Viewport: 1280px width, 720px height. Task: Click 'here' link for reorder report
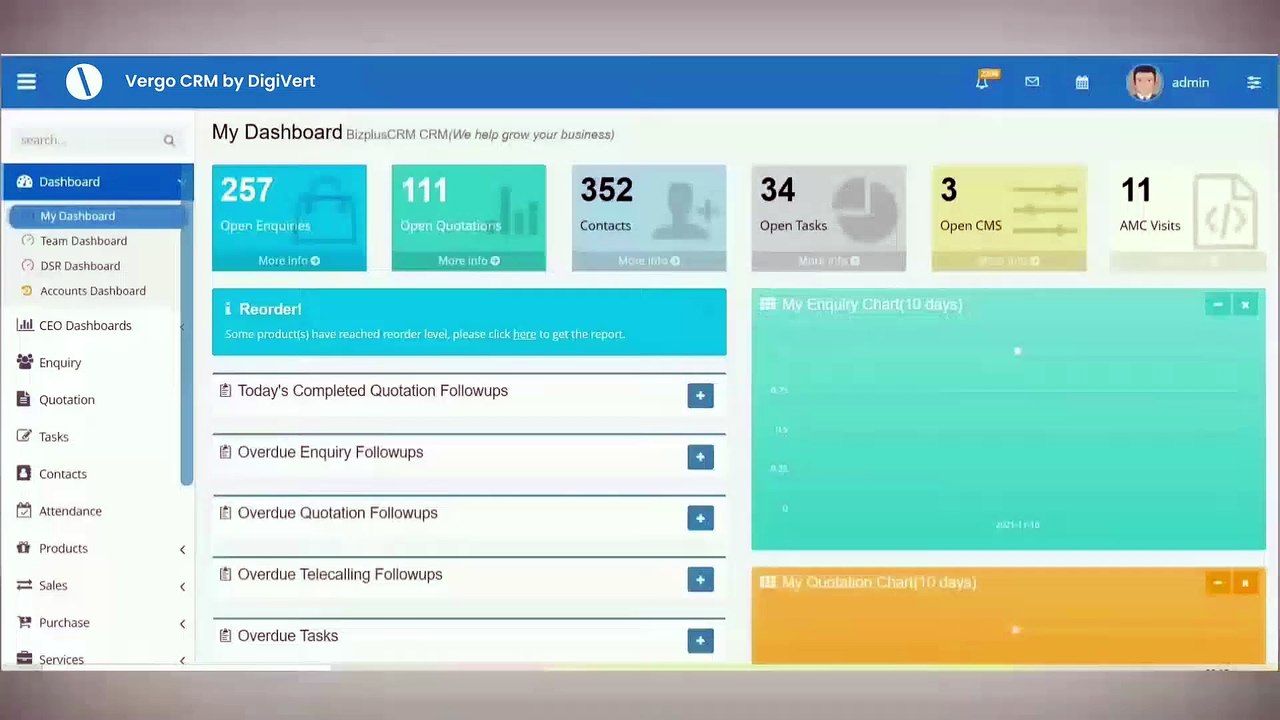pyautogui.click(x=524, y=334)
